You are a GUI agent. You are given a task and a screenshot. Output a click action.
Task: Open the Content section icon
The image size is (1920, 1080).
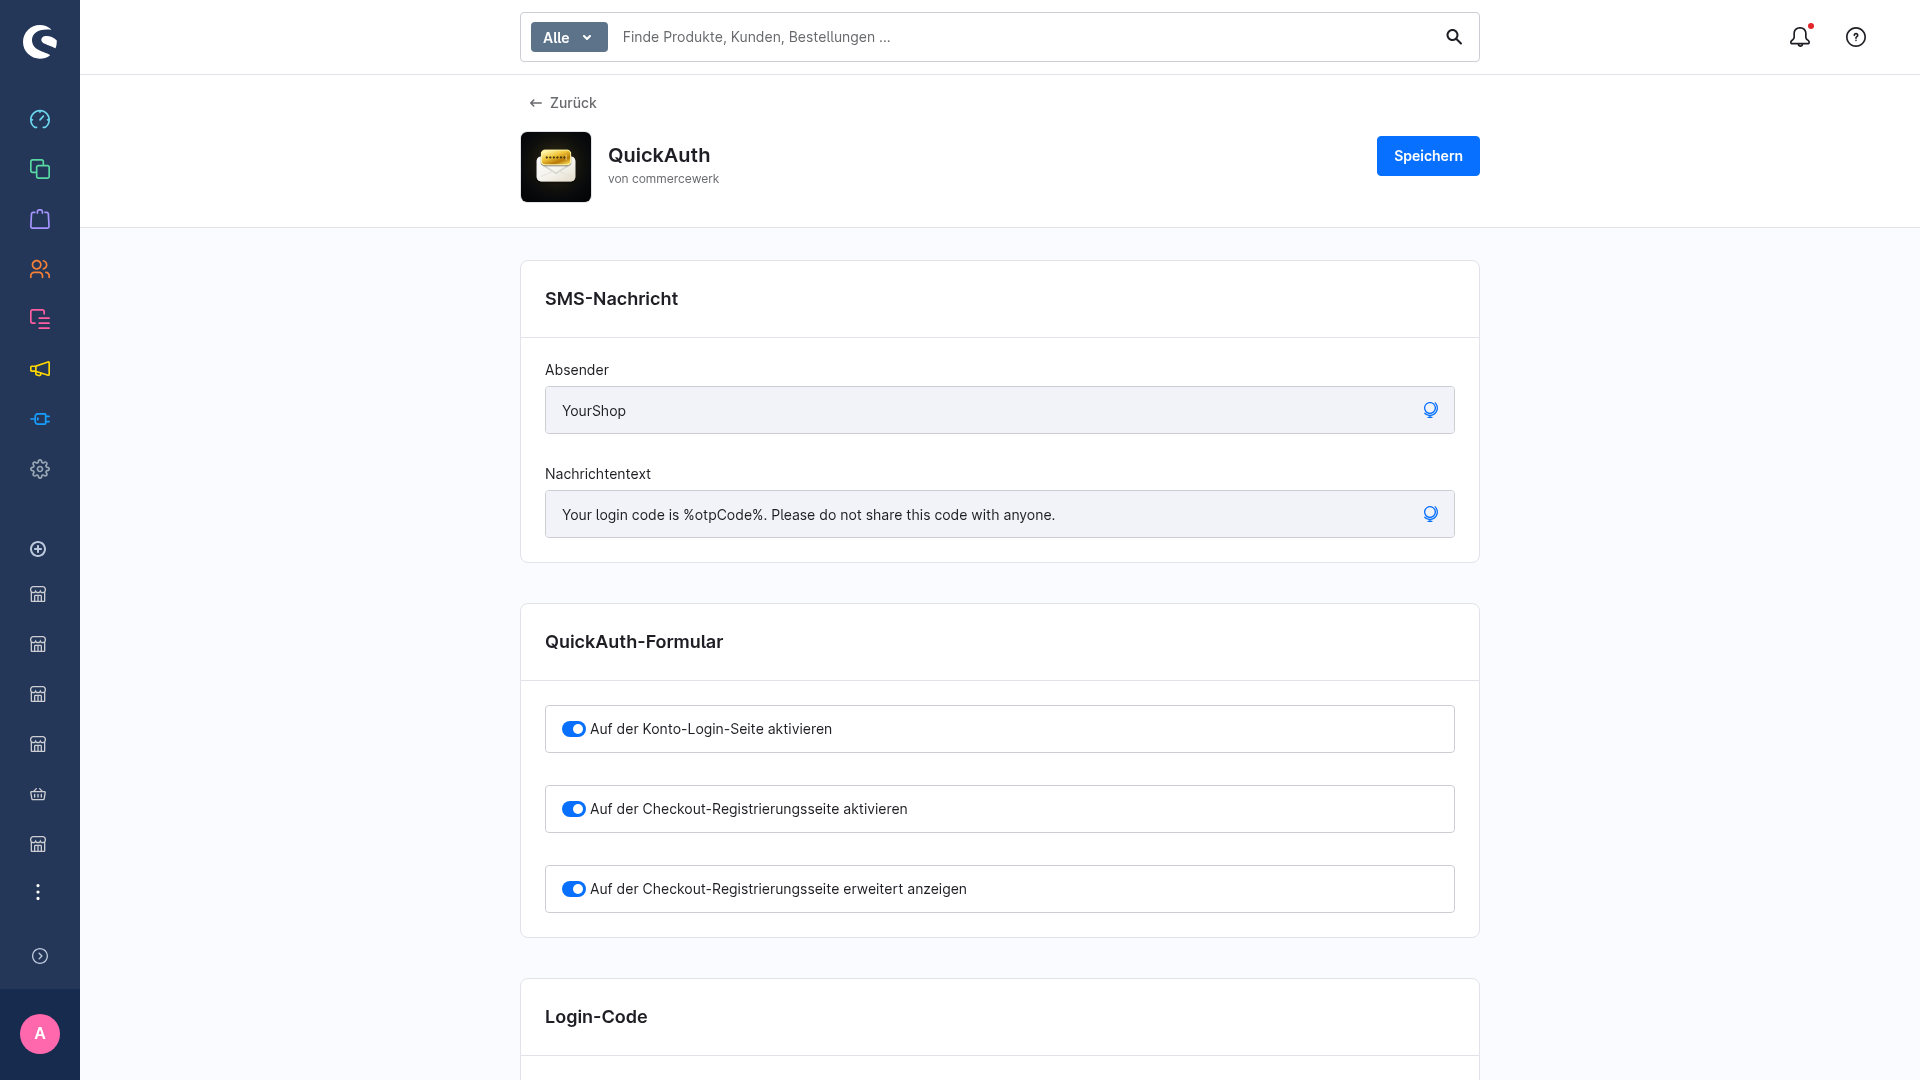40,319
